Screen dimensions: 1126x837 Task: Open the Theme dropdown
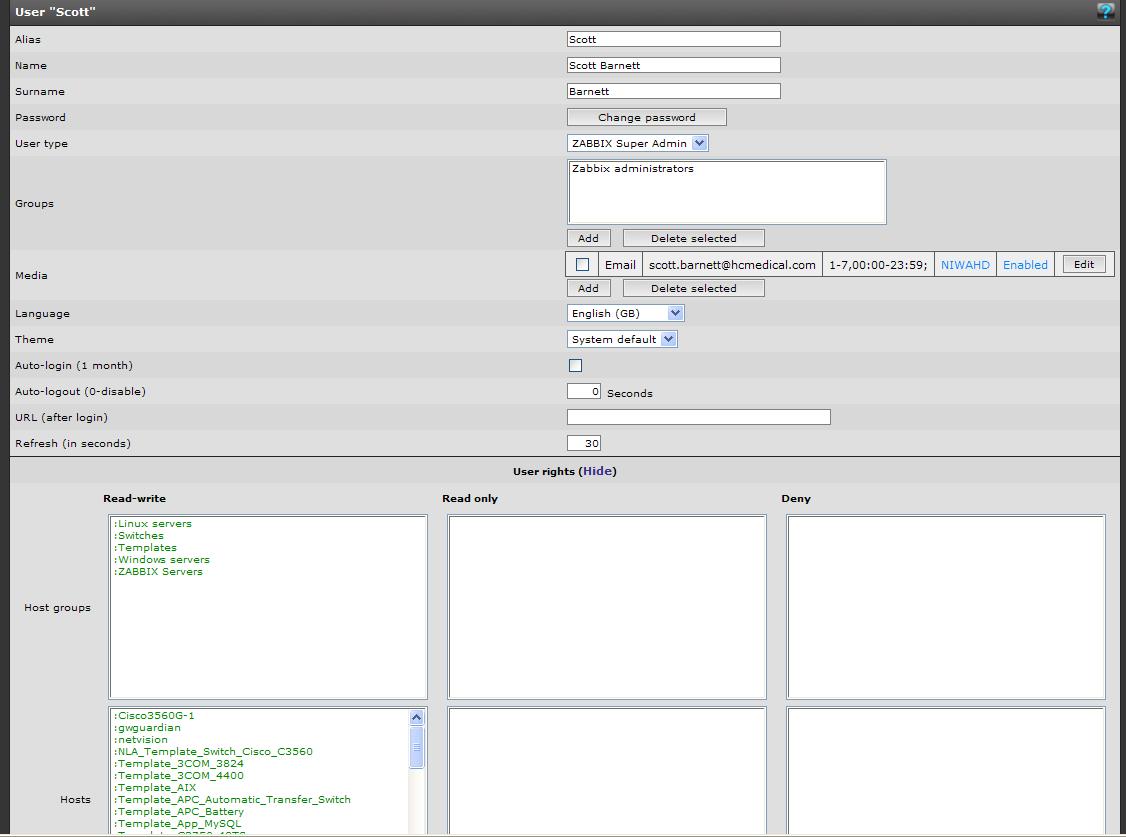click(622, 339)
